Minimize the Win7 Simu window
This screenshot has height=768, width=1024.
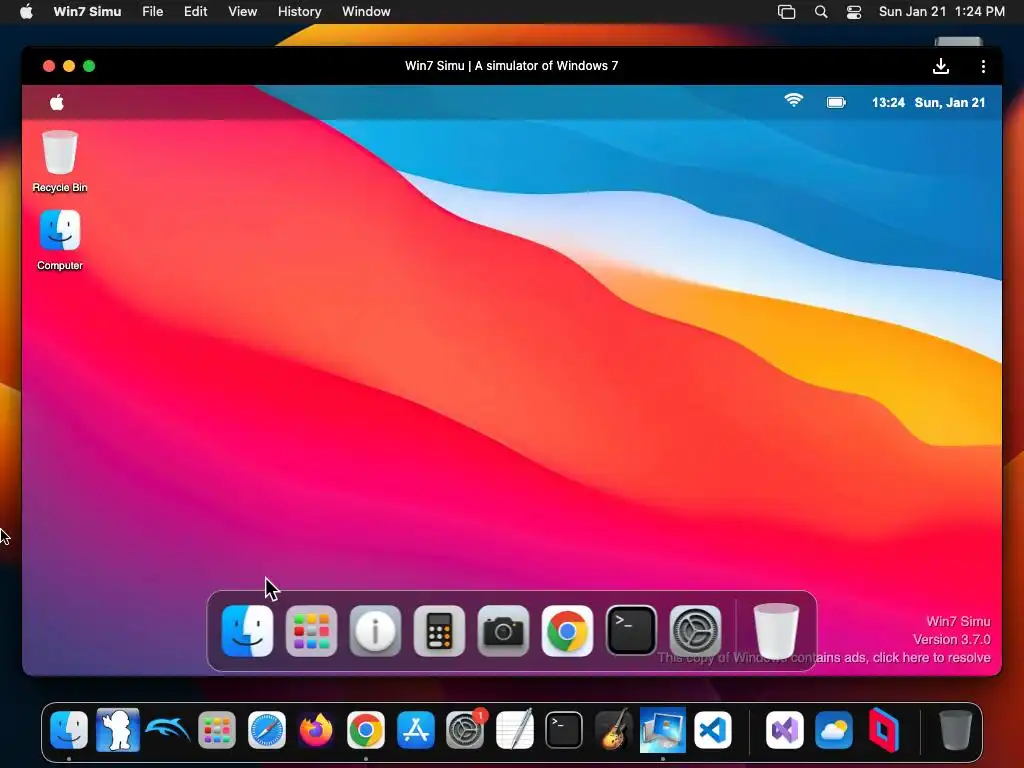(x=69, y=66)
